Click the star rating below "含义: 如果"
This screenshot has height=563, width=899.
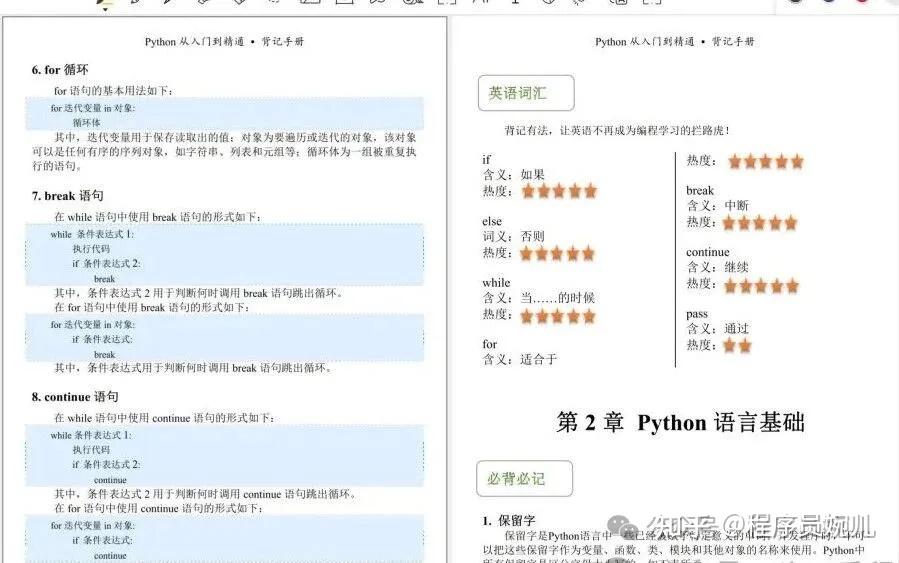pyautogui.click(x=559, y=191)
